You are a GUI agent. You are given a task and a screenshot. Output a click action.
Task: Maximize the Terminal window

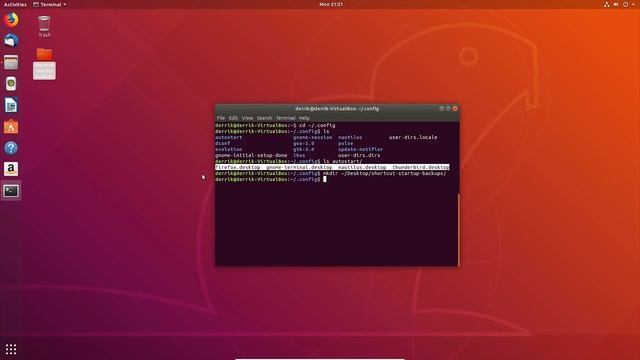coord(448,109)
